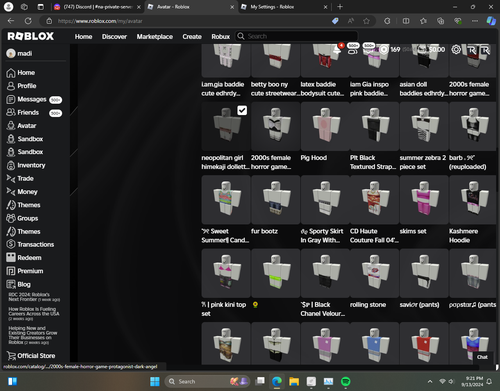
Task: Click the Official Store cart icon
Action: tap(11, 356)
